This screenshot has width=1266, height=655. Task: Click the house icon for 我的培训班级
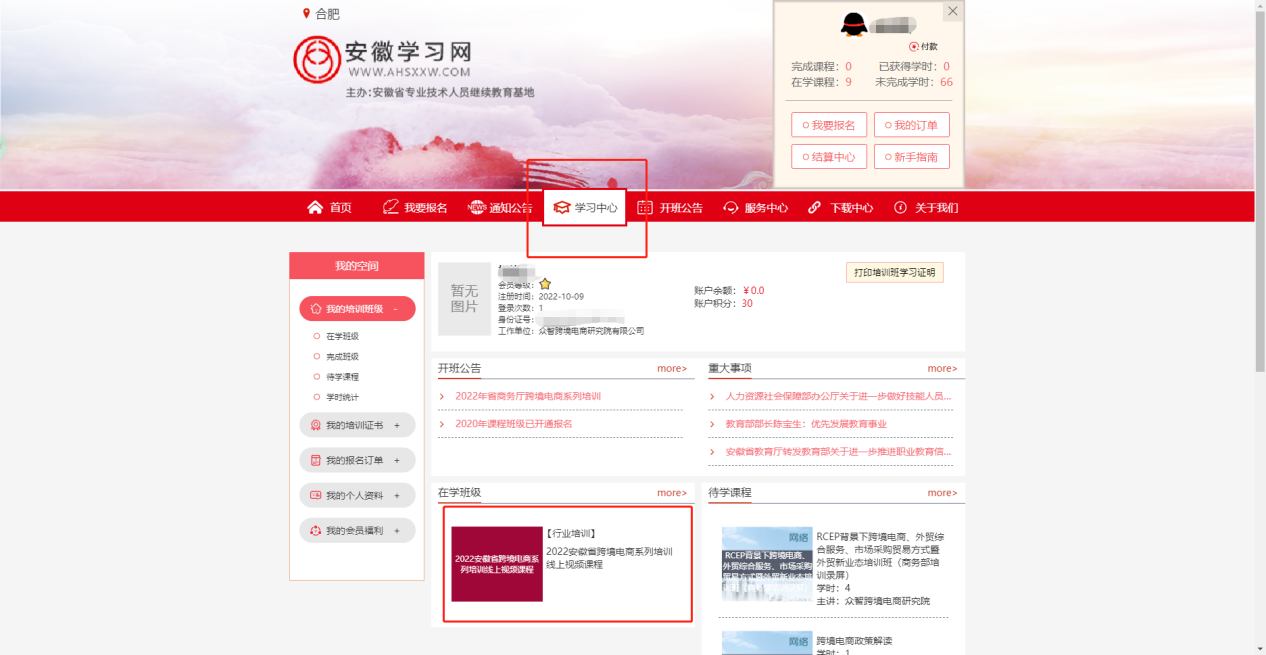[316, 309]
